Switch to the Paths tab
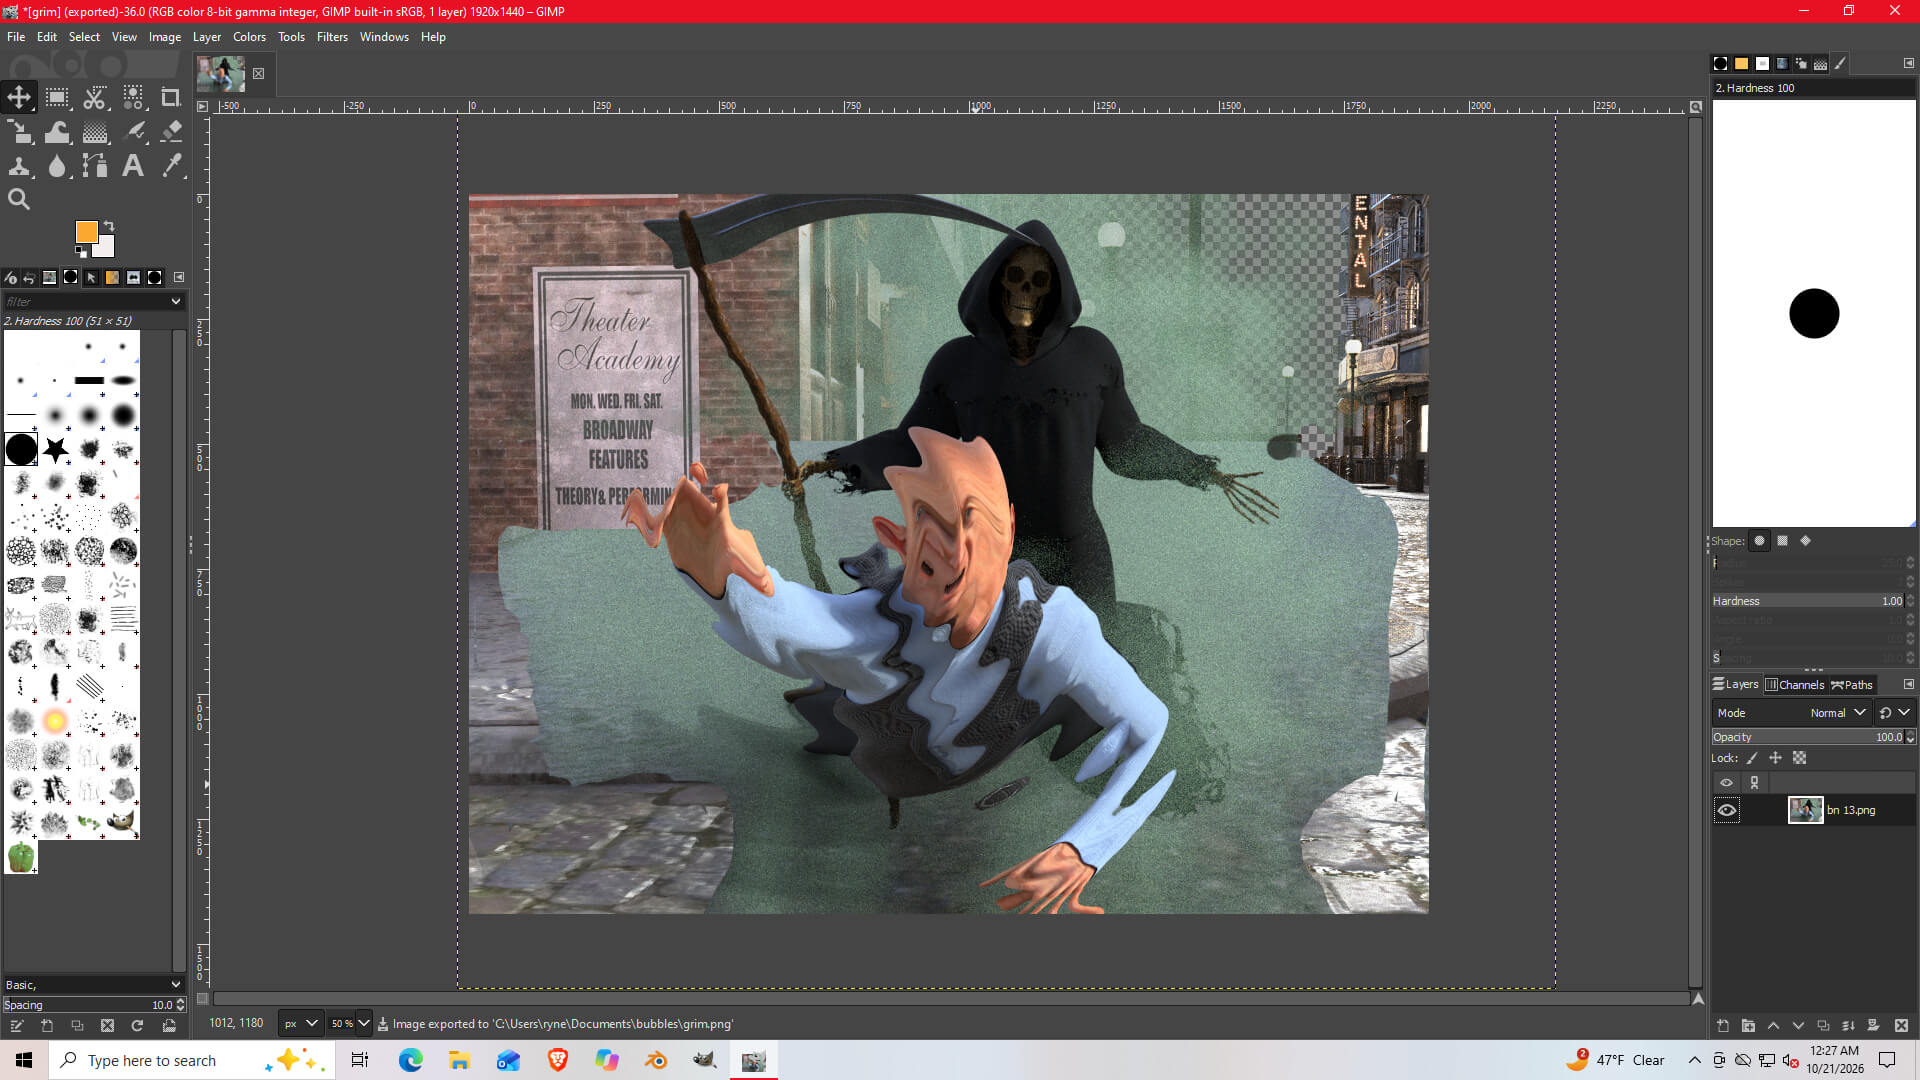This screenshot has width=1920, height=1080. click(1852, 685)
